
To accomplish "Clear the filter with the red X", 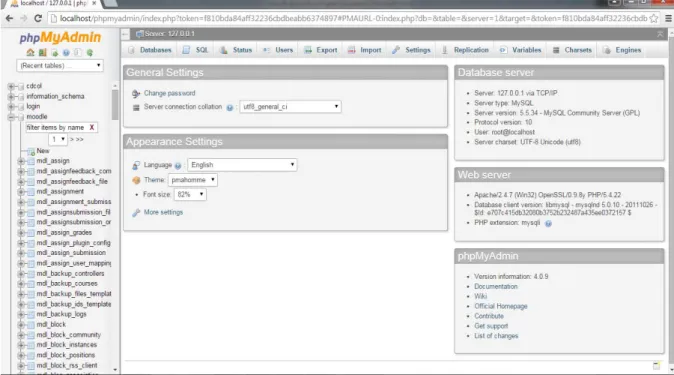I will coord(92,127).
